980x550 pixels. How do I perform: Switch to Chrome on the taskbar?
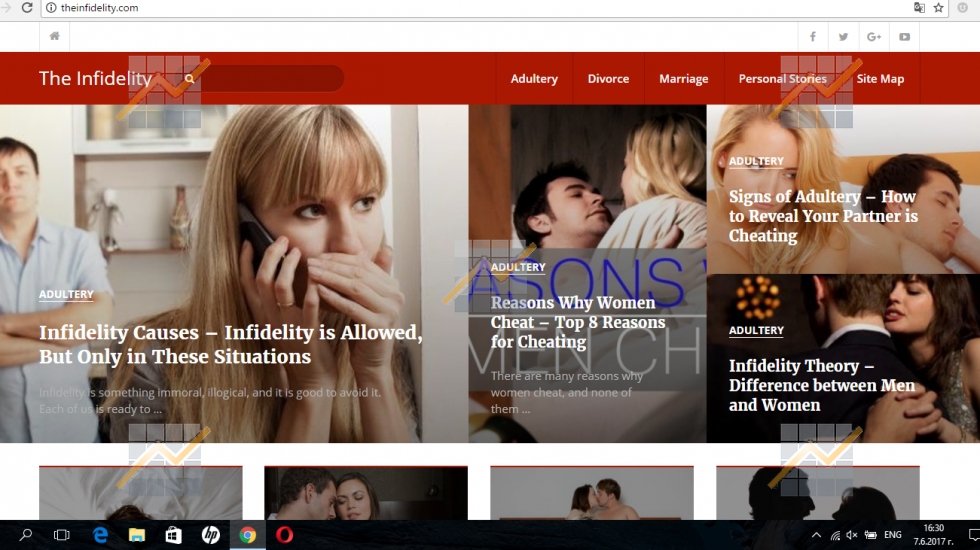tap(248, 535)
